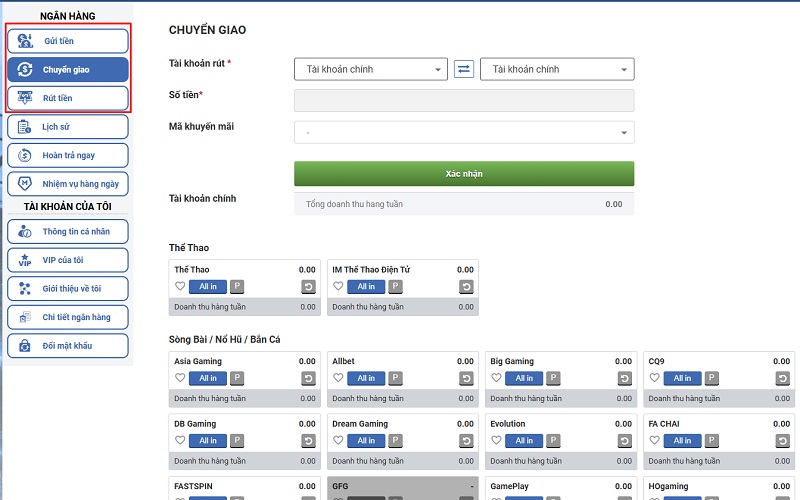This screenshot has height=500, width=800.
Task: Click the green Xác nhận confirm button
Action: pyautogui.click(x=464, y=174)
